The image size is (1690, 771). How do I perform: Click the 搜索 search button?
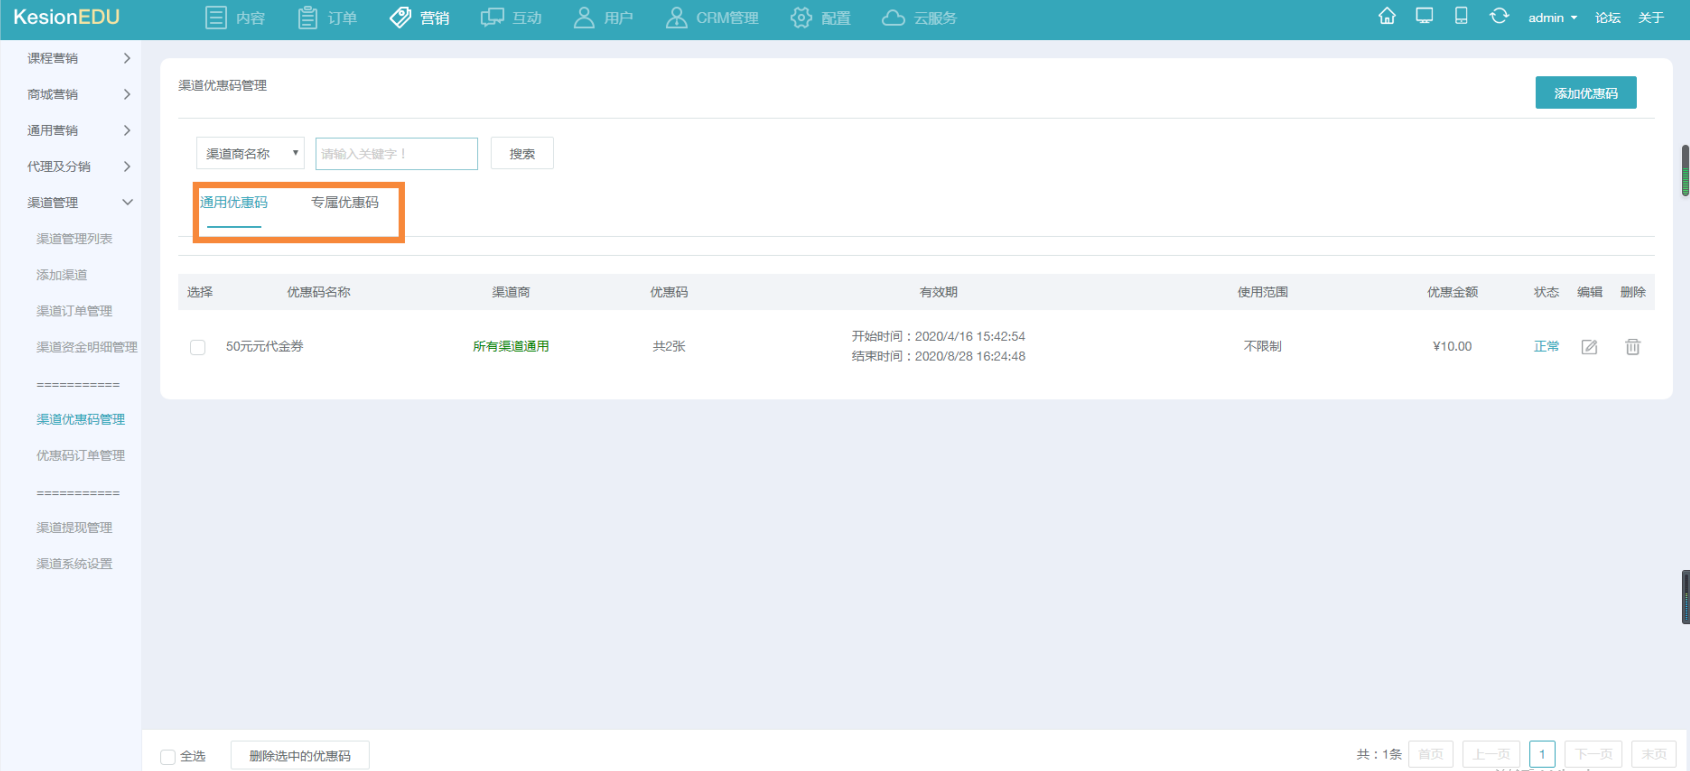522,153
